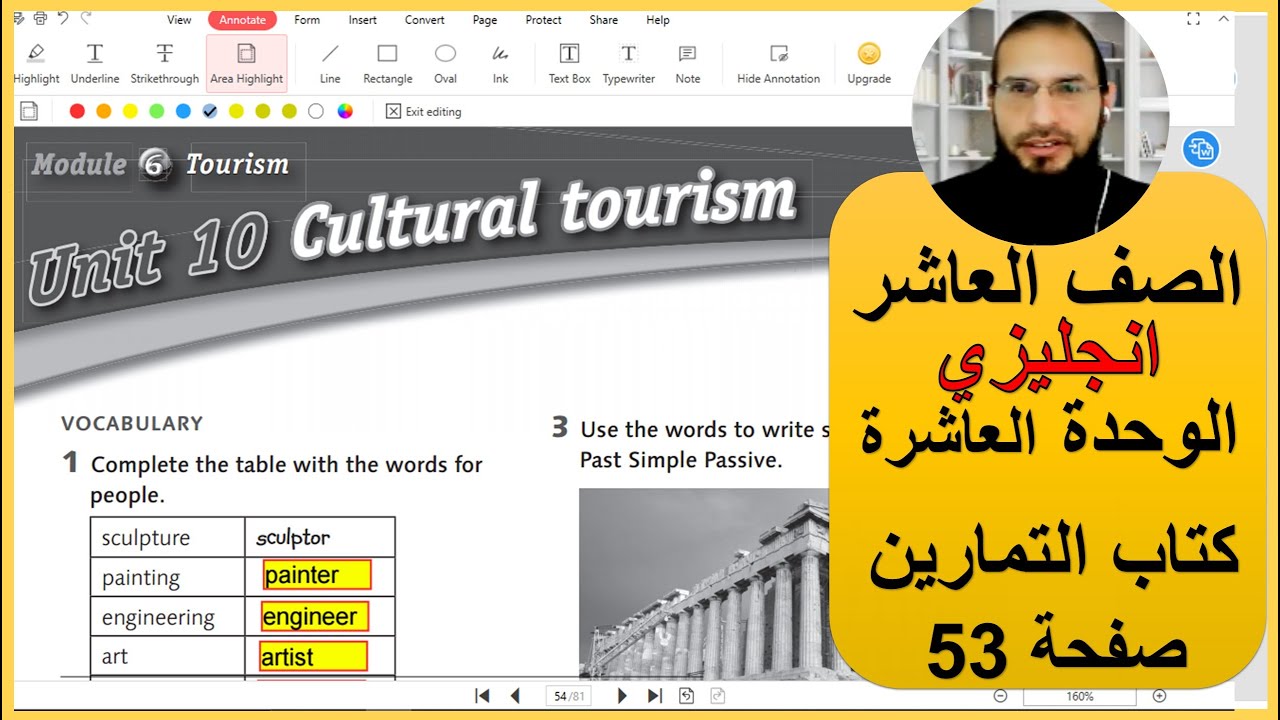Pick the green color swatch
Screen dimensions: 1280x720
(x=157, y=111)
